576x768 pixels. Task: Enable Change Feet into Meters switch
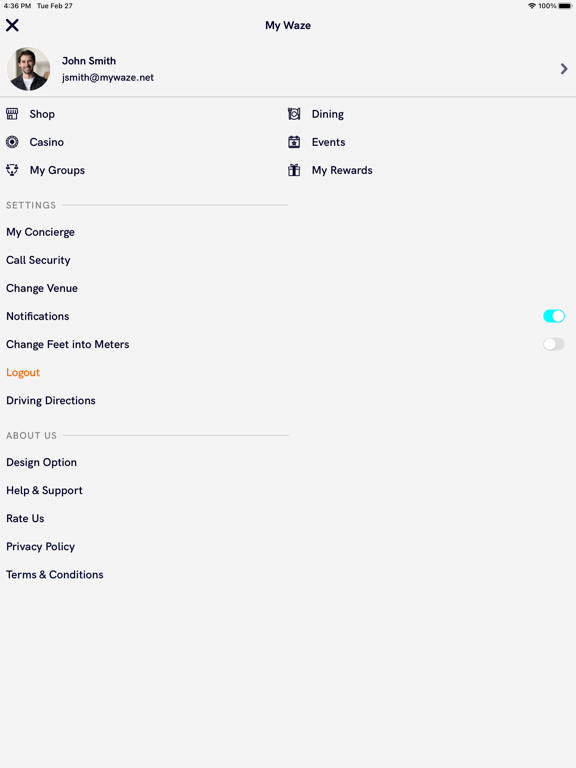point(554,344)
